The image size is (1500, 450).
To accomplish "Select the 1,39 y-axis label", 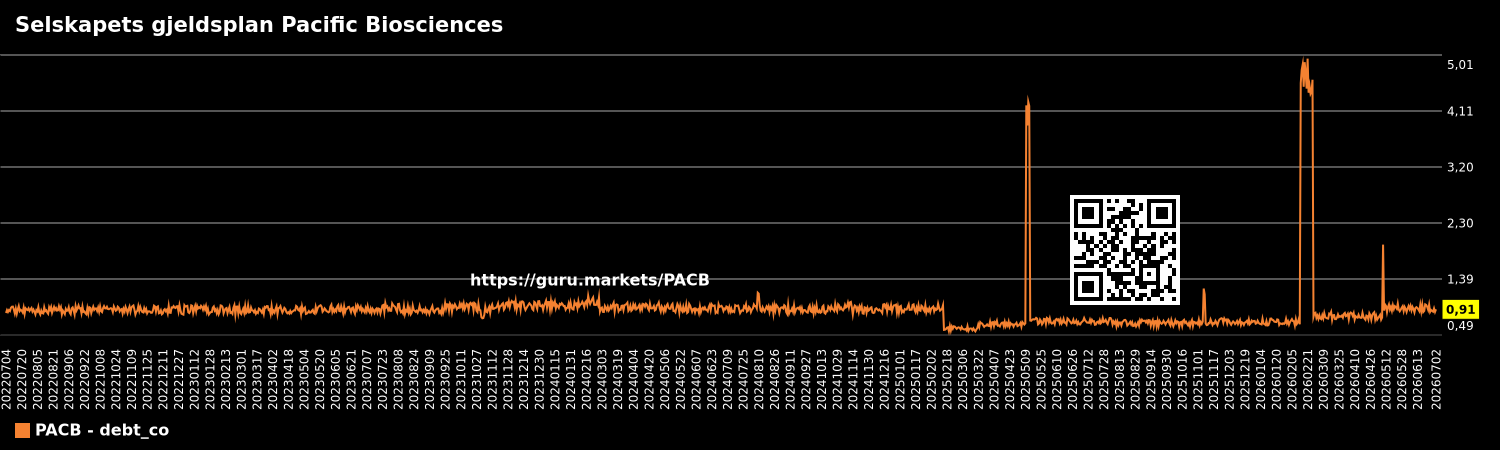I will pos(1460,279).
